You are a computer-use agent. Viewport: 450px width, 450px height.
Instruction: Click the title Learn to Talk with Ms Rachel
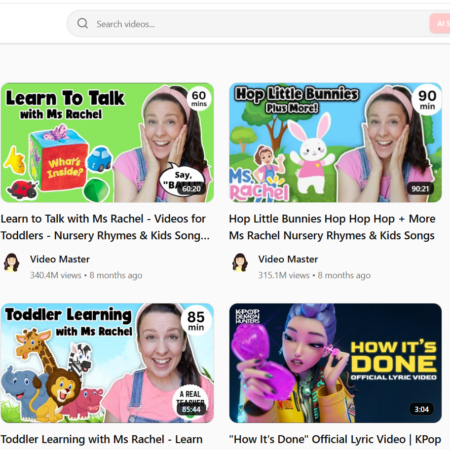pos(105,227)
